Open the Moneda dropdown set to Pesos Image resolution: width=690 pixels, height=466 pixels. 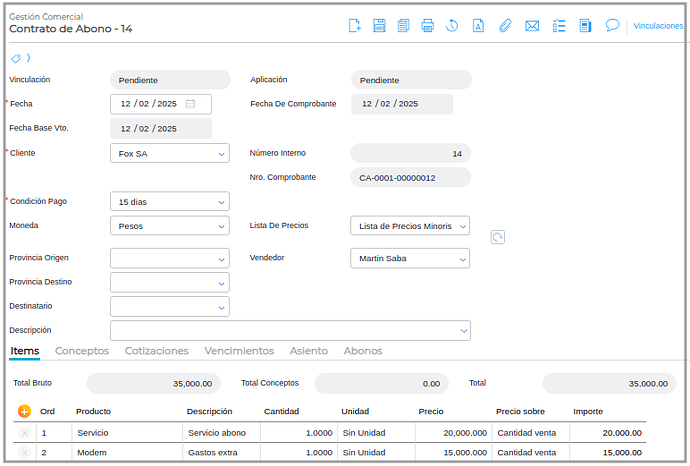(169, 226)
